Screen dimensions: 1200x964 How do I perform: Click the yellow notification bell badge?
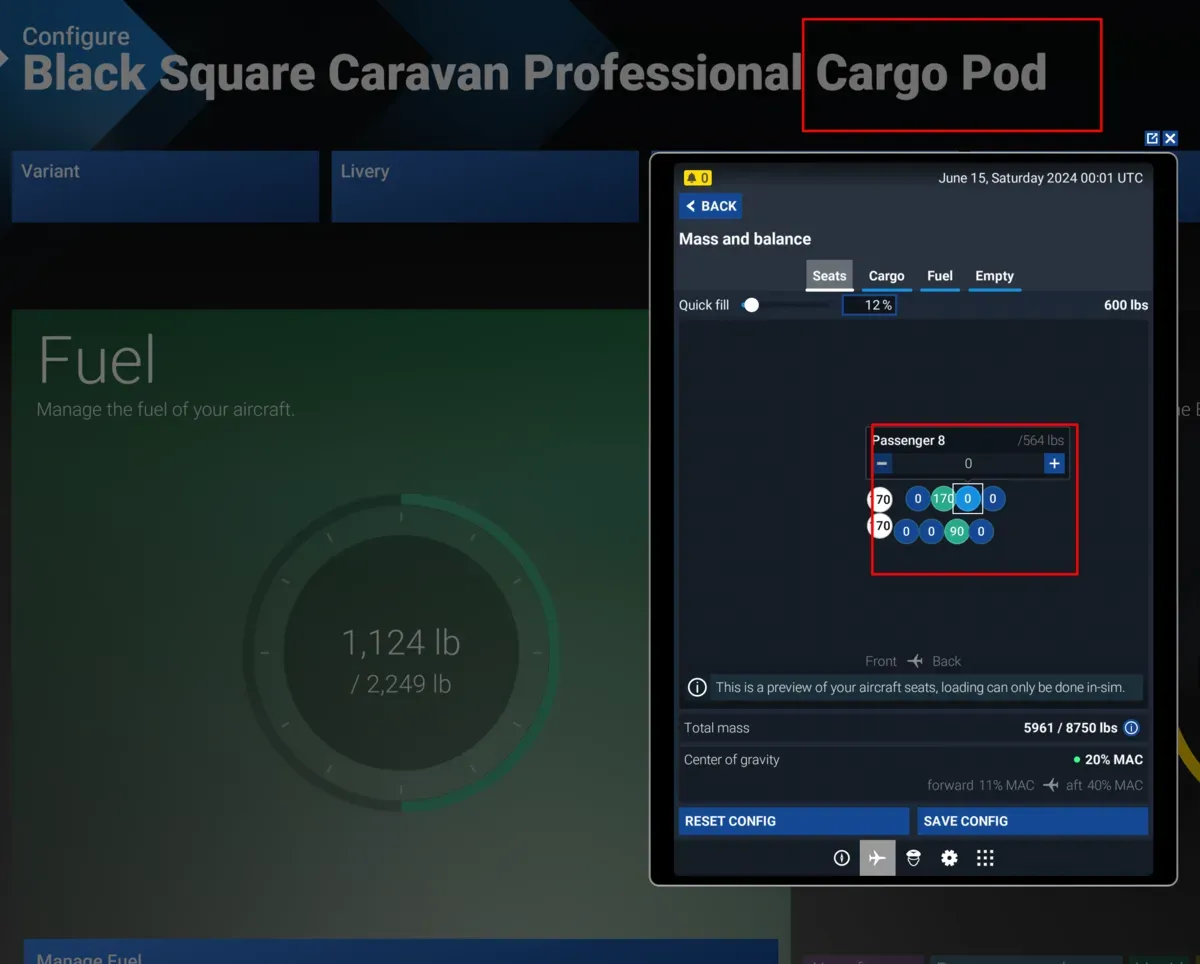point(697,178)
